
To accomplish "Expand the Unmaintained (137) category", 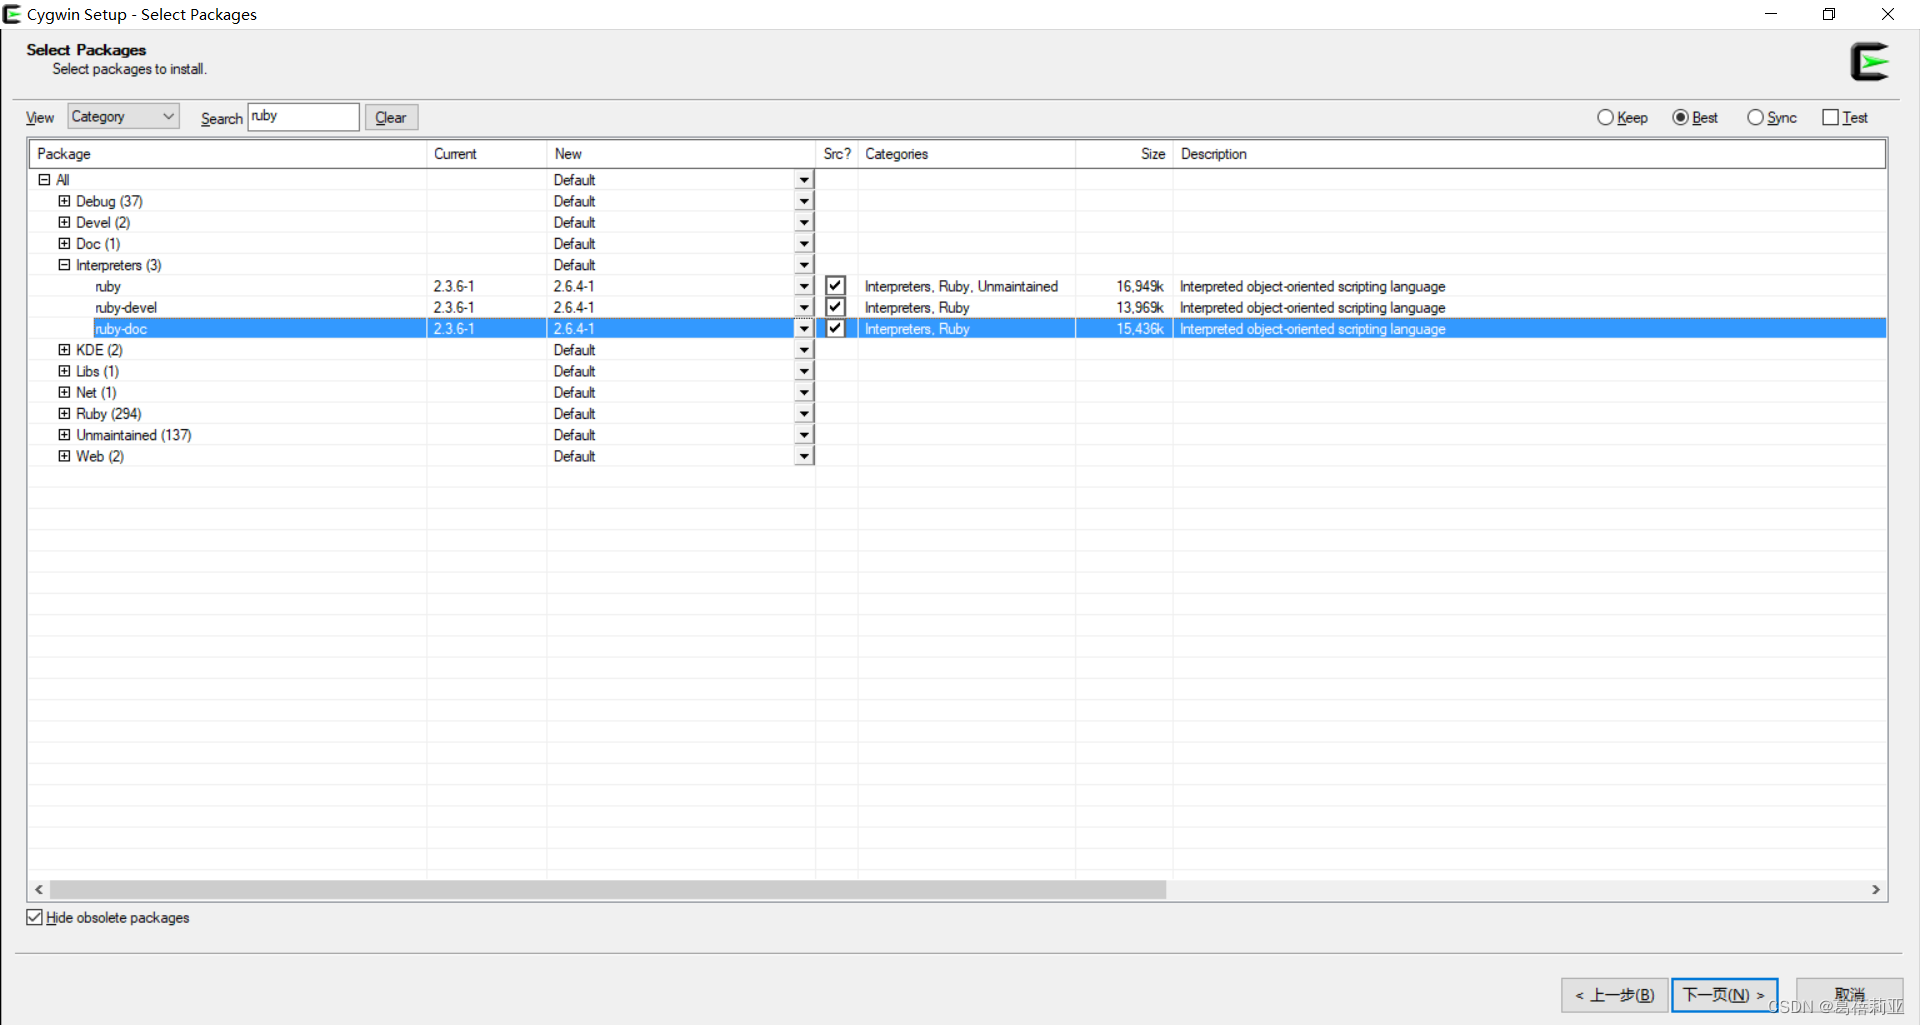I will [64, 435].
